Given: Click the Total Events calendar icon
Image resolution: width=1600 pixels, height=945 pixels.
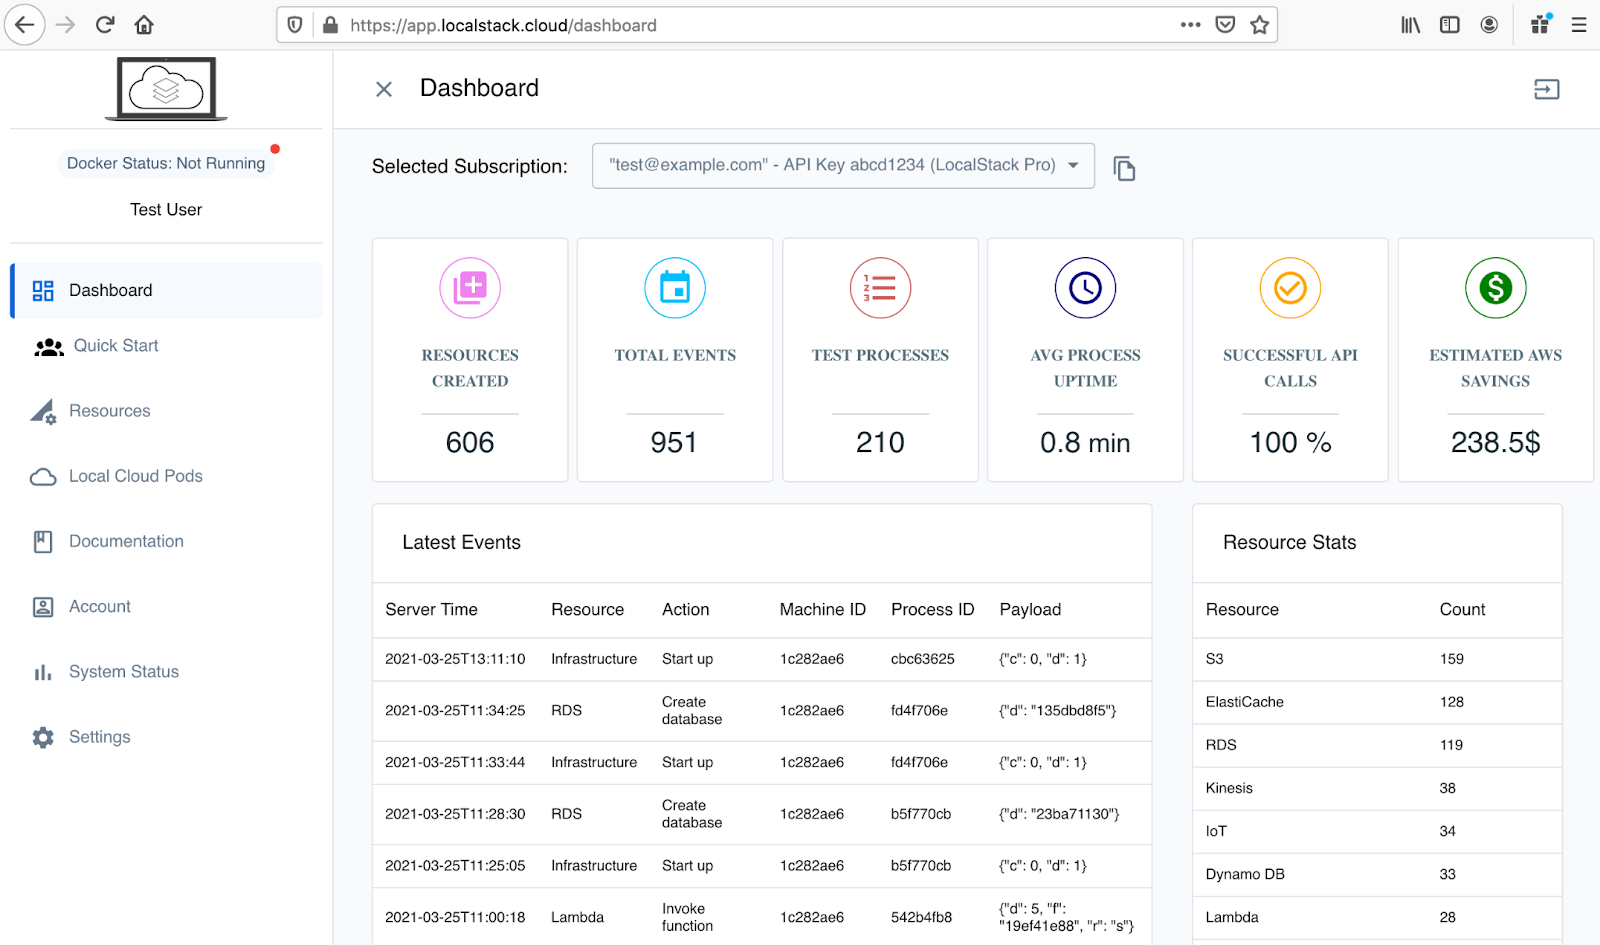Looking at the screenshot, I should click(x=675, y=288).
